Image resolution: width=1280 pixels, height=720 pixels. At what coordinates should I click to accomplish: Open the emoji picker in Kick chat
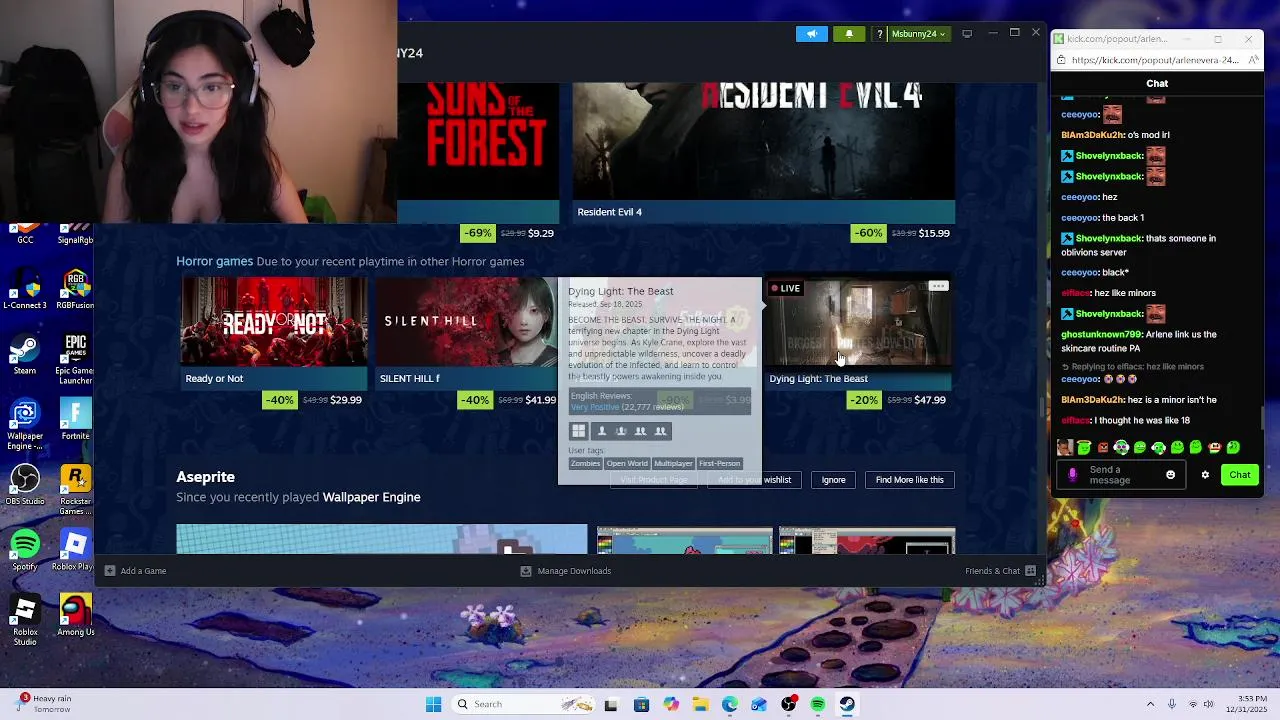pyautogui.click(x=1171, y=475)
